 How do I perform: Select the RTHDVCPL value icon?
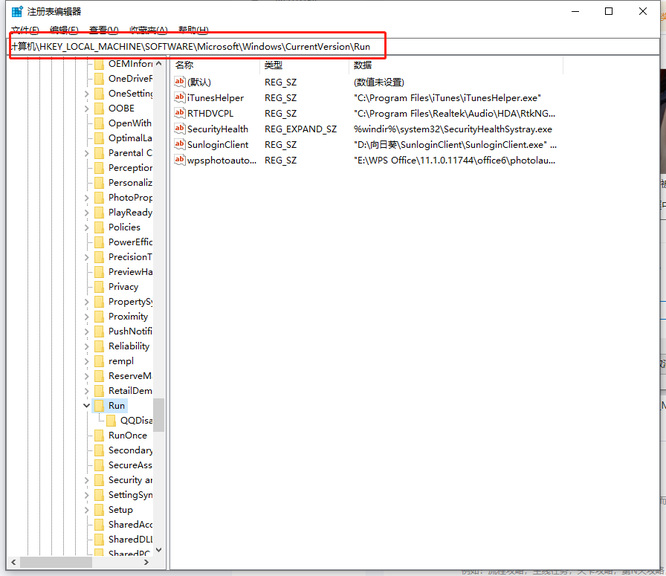(180, 114)
